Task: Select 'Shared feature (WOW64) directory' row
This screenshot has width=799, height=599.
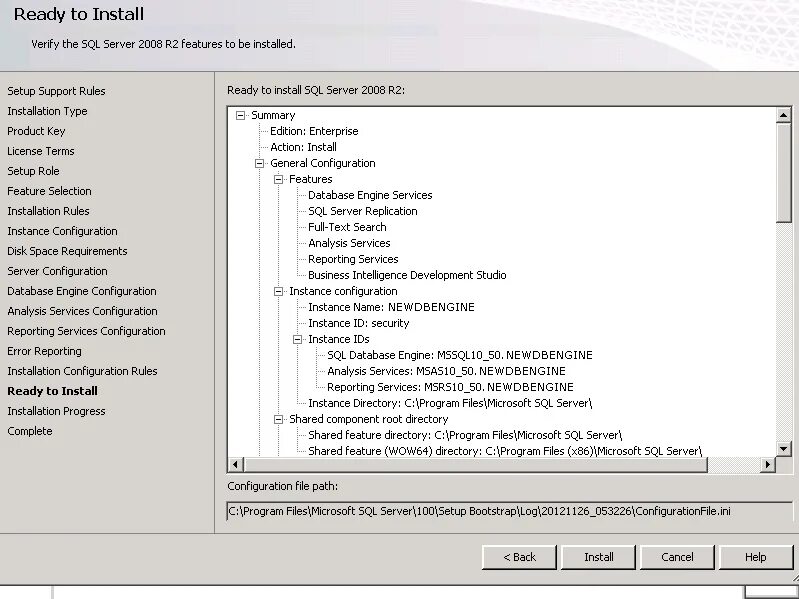Action: click(505, 451)
